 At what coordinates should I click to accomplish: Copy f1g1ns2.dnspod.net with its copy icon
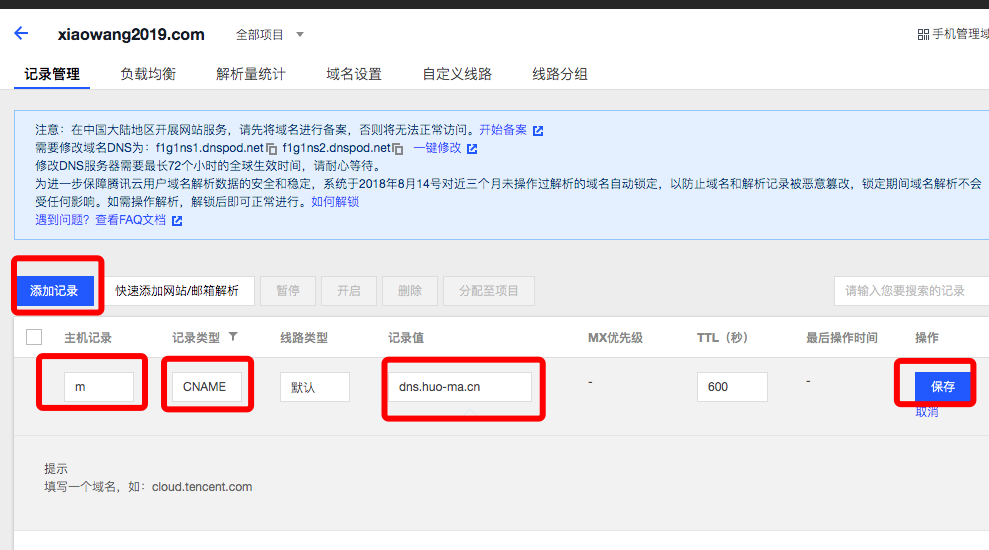[x=398, y=149]
